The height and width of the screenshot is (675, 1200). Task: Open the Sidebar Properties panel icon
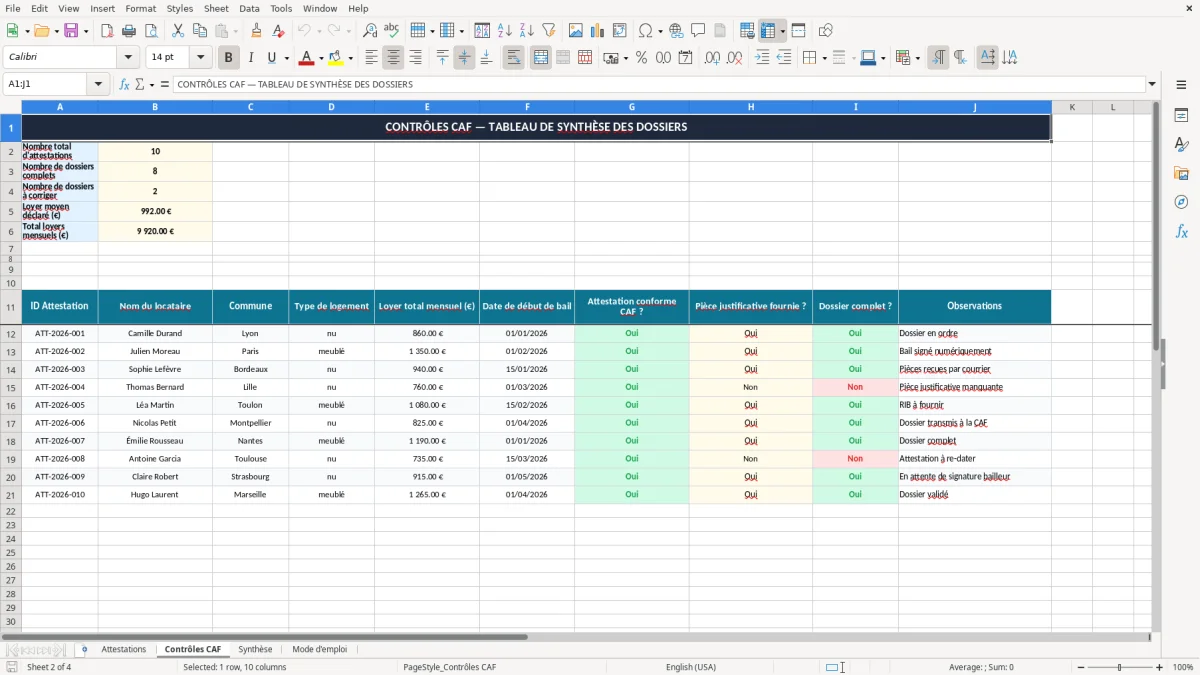(x=1181, y=116)
